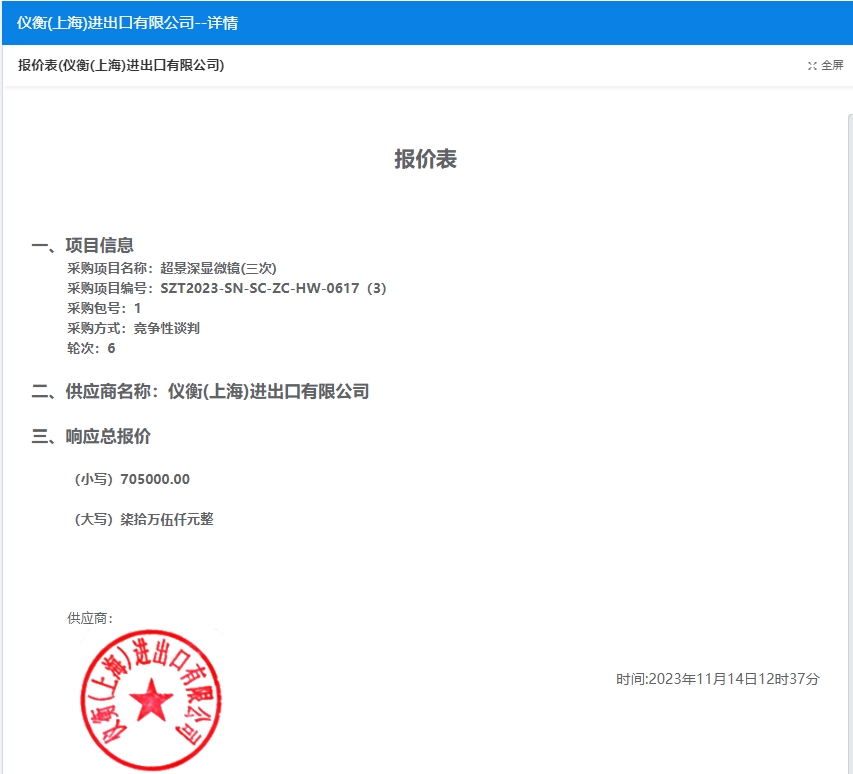Click the section heading 一、项目信息
The height and width of the screenshot is (774, 853).
coord(82,245)
